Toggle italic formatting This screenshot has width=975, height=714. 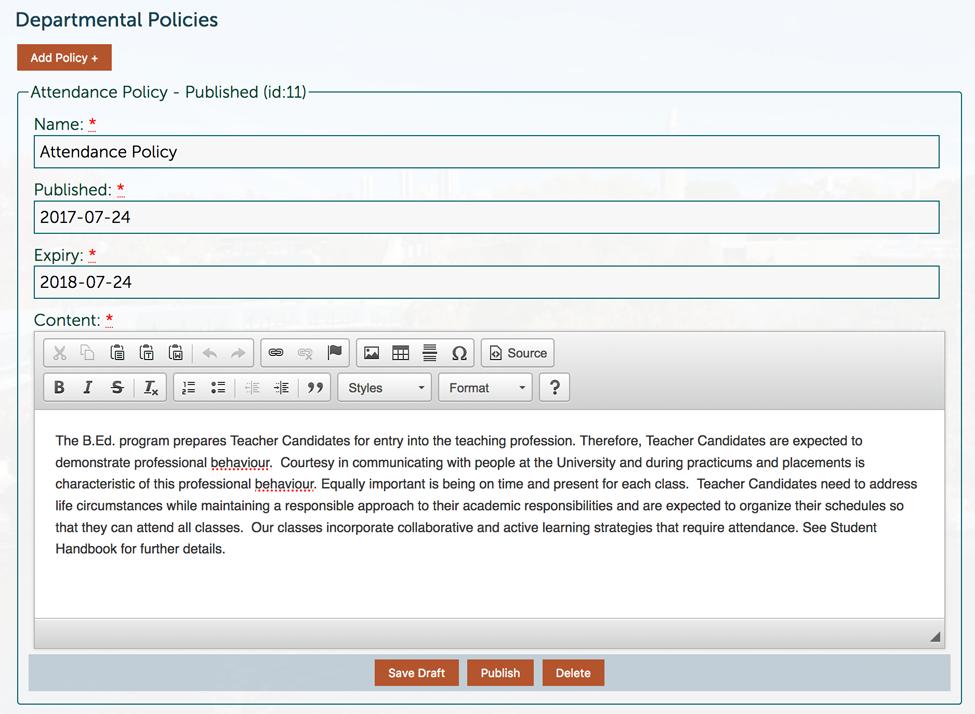coord(86,387)
